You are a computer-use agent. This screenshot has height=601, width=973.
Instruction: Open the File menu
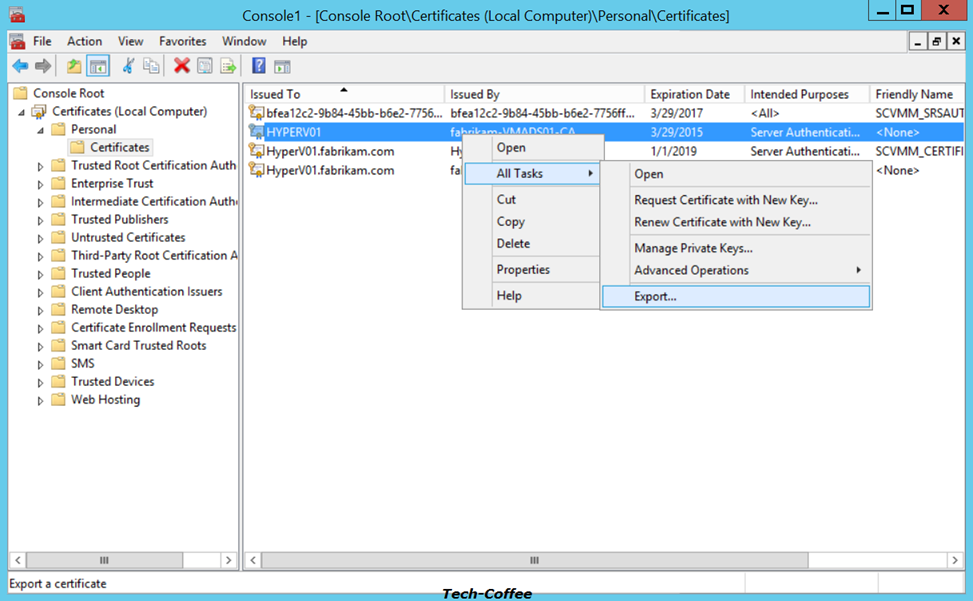tap(42, 42)
